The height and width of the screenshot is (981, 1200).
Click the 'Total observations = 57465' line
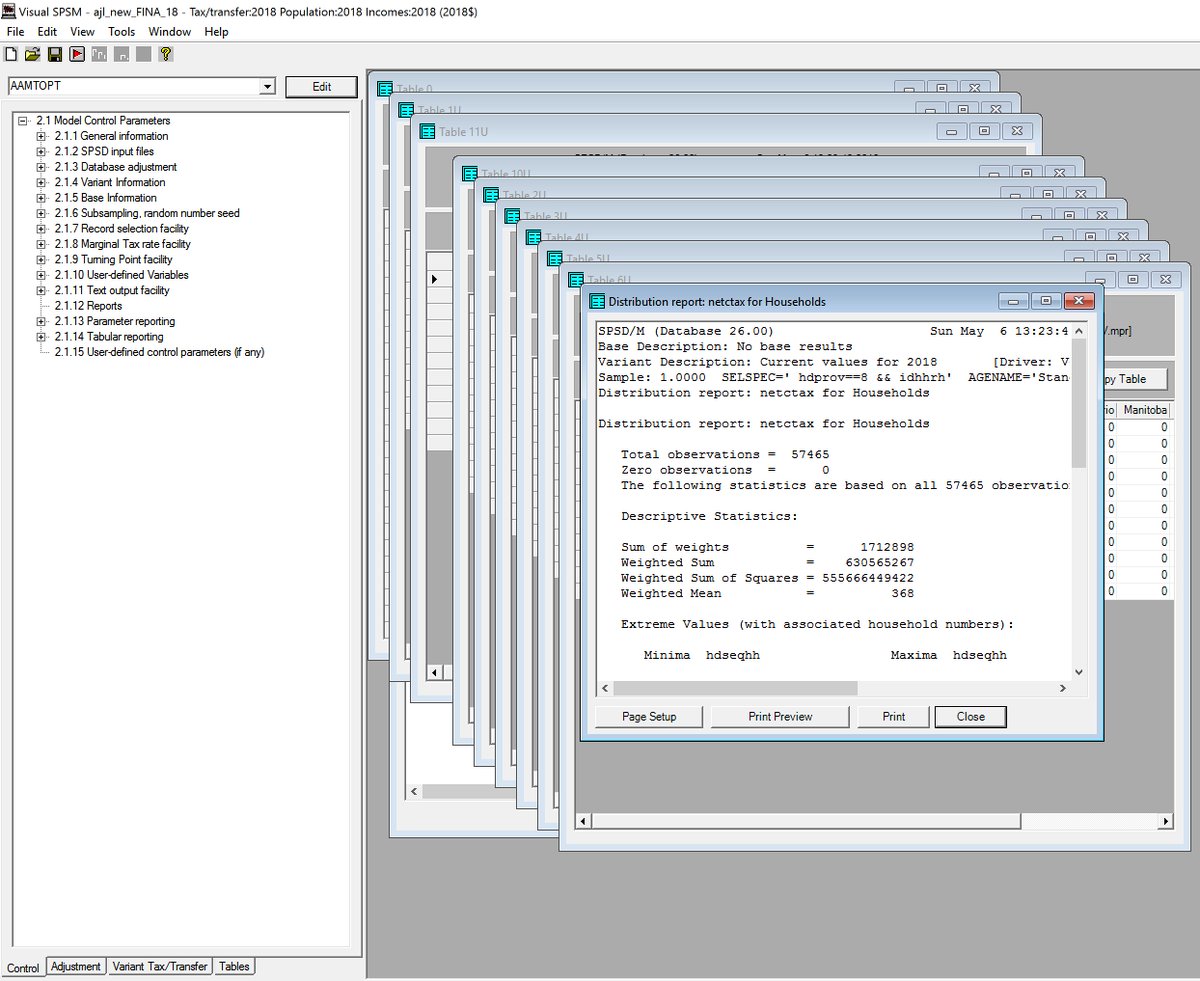725,455
